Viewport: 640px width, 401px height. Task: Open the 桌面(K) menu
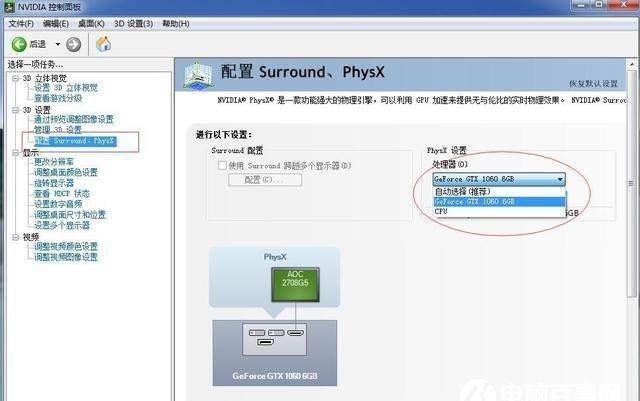pyautogui.click(x=91, y=24)
